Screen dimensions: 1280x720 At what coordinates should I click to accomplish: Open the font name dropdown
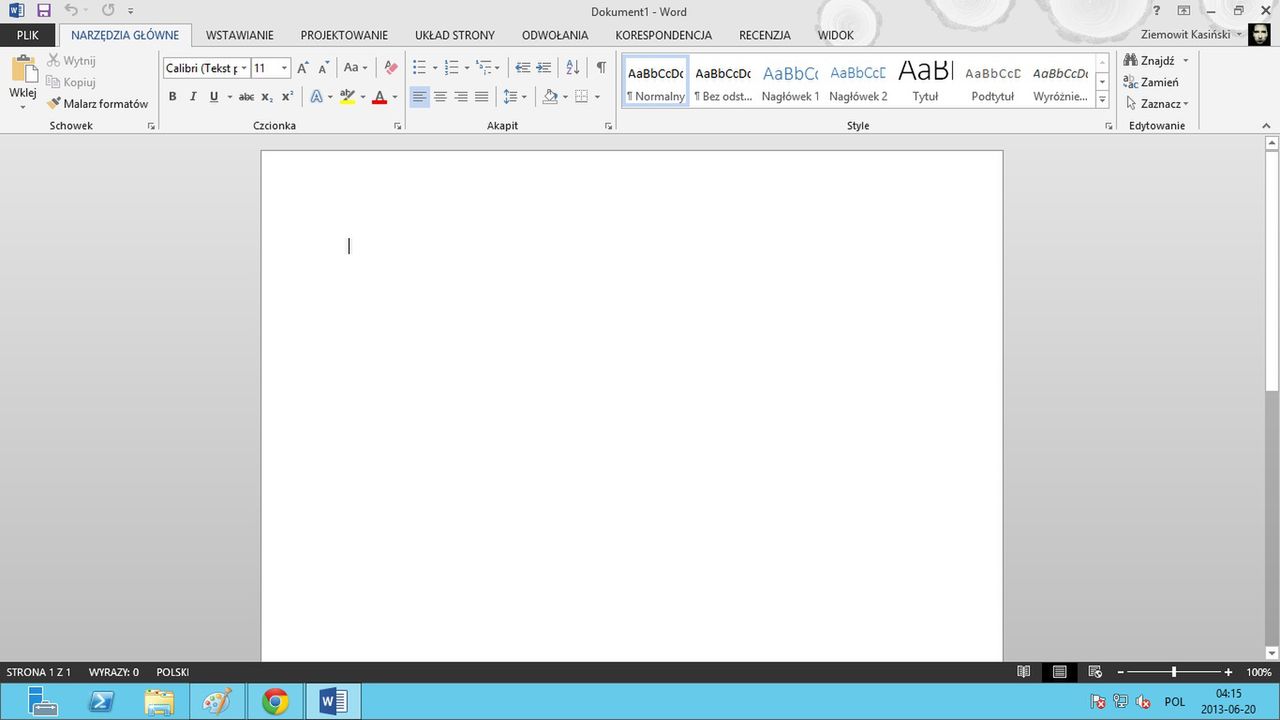click(x=245, y=68)
